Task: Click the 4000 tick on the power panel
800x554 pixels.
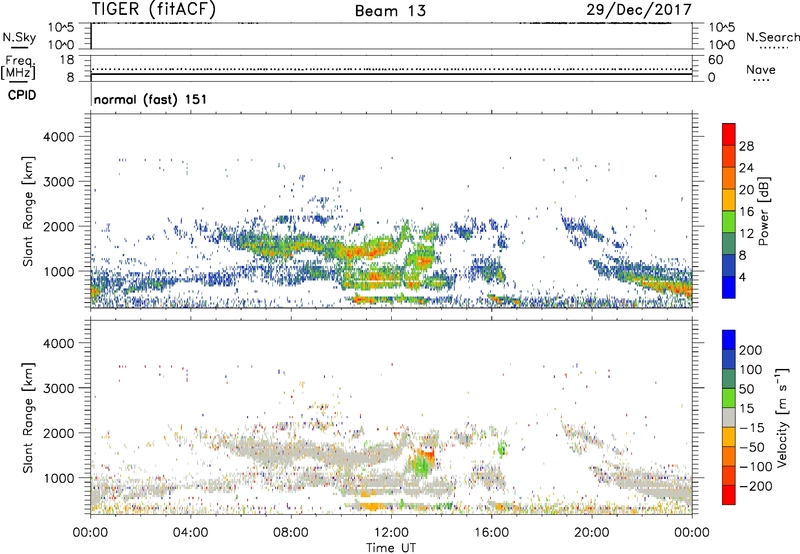Action: [59, 137]
